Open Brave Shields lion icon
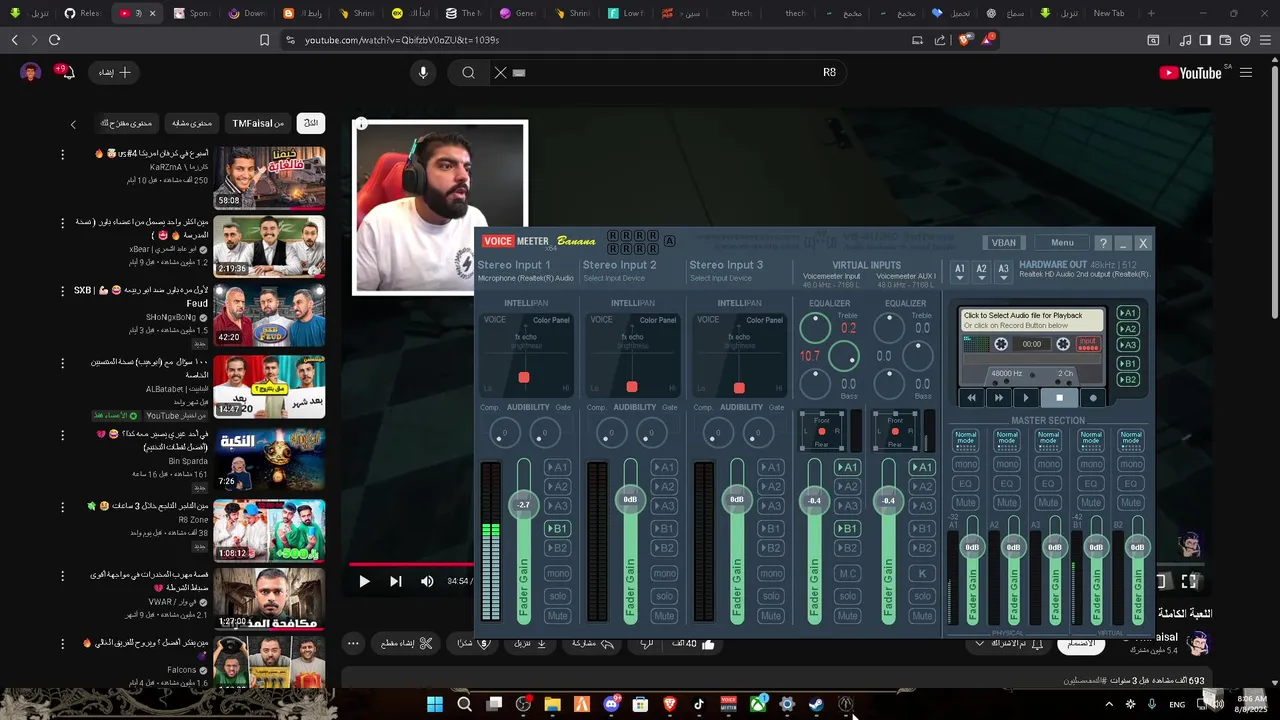 point(964,40)
